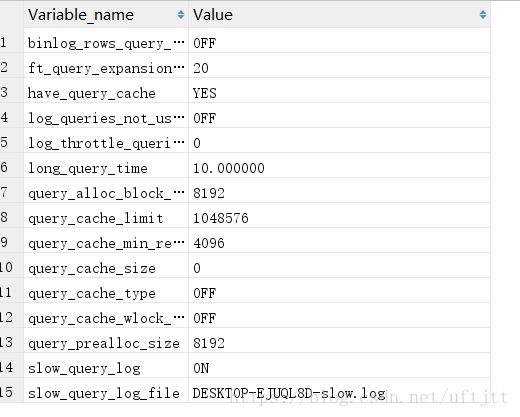Viewport: 520px width, 417px height.
Task: Sort by Value column arrows
Action: tap(483, 15)
